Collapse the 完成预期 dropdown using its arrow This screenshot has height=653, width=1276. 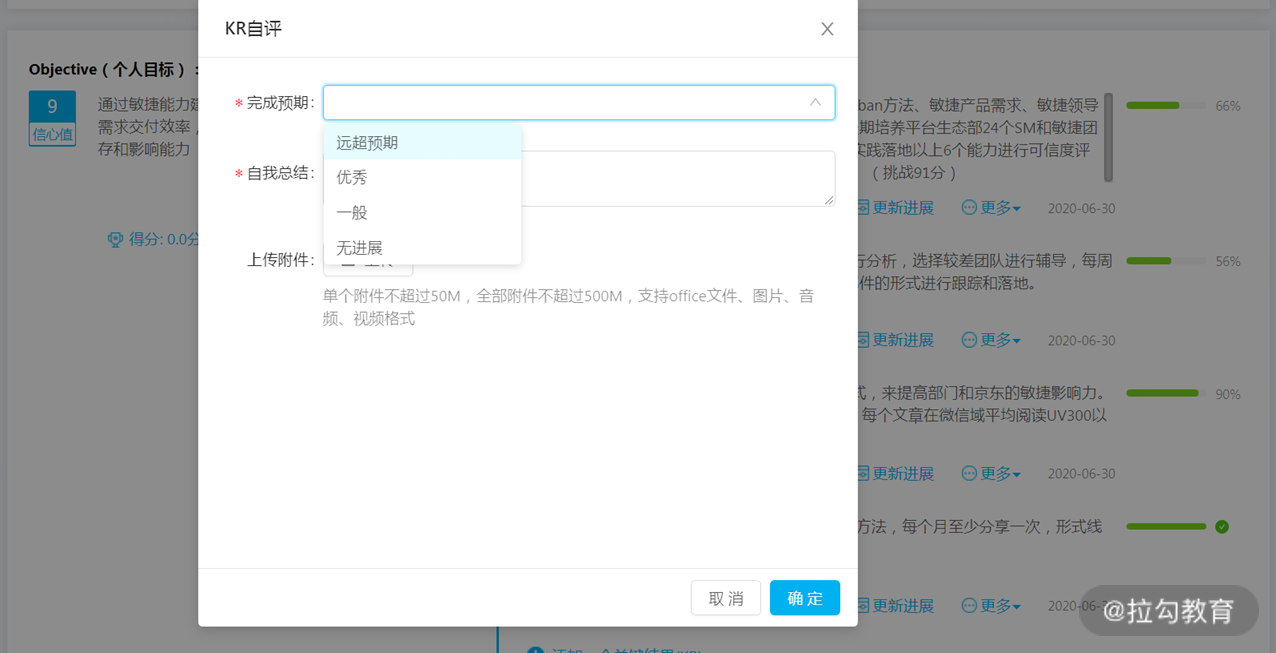pos(815,102)
